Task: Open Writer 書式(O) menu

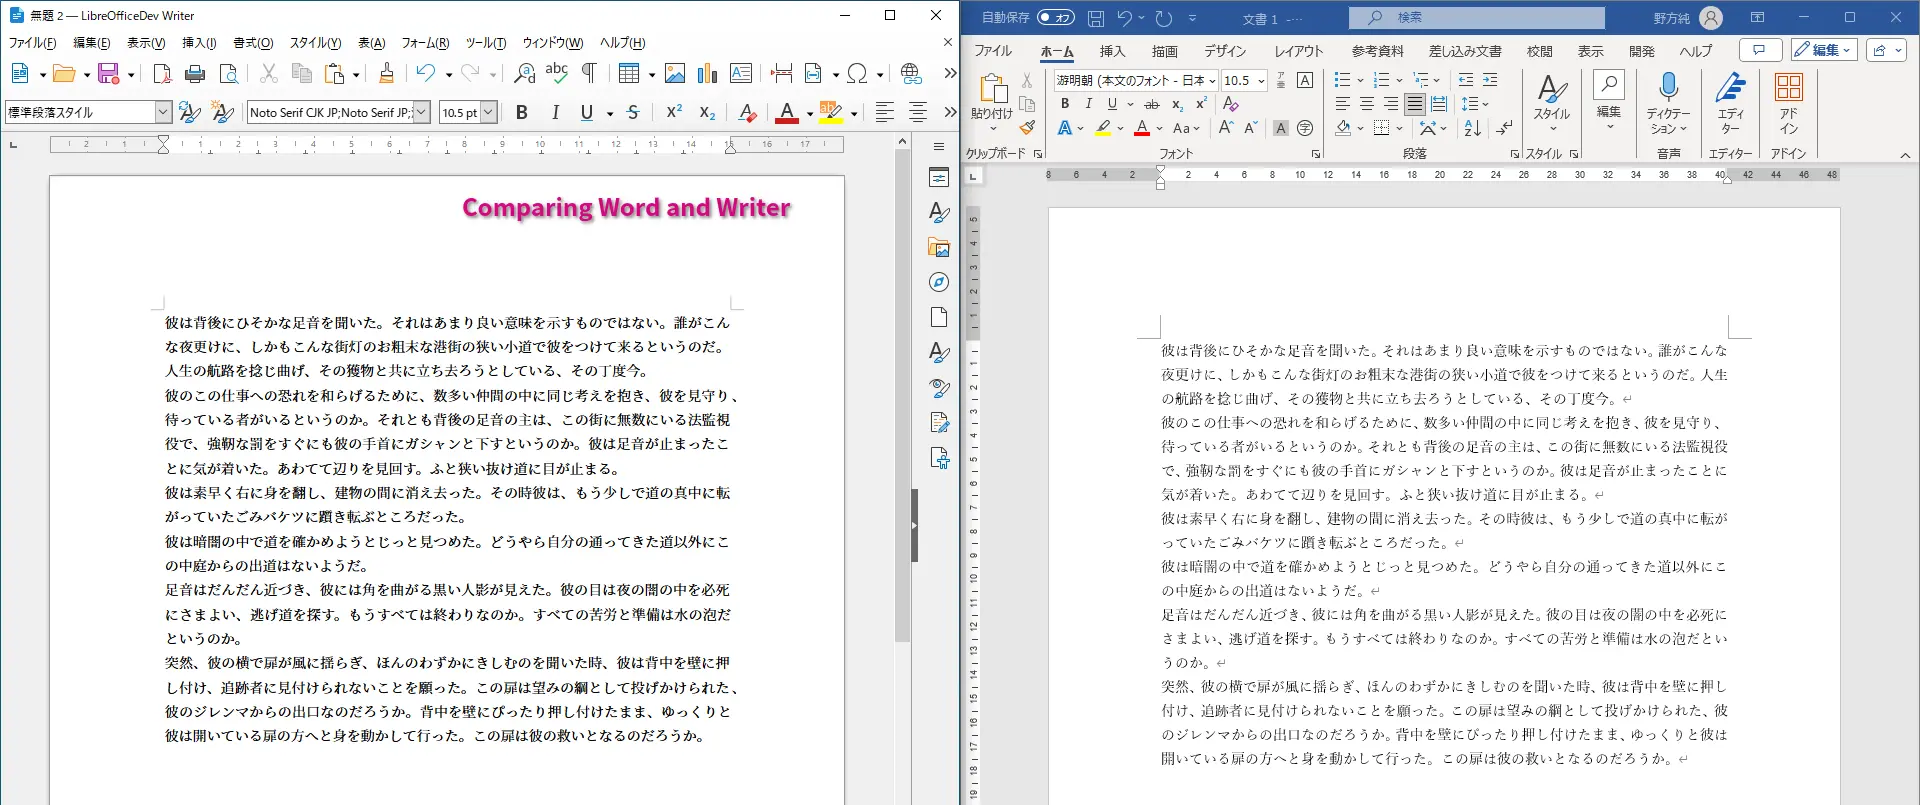Action: 253,43
